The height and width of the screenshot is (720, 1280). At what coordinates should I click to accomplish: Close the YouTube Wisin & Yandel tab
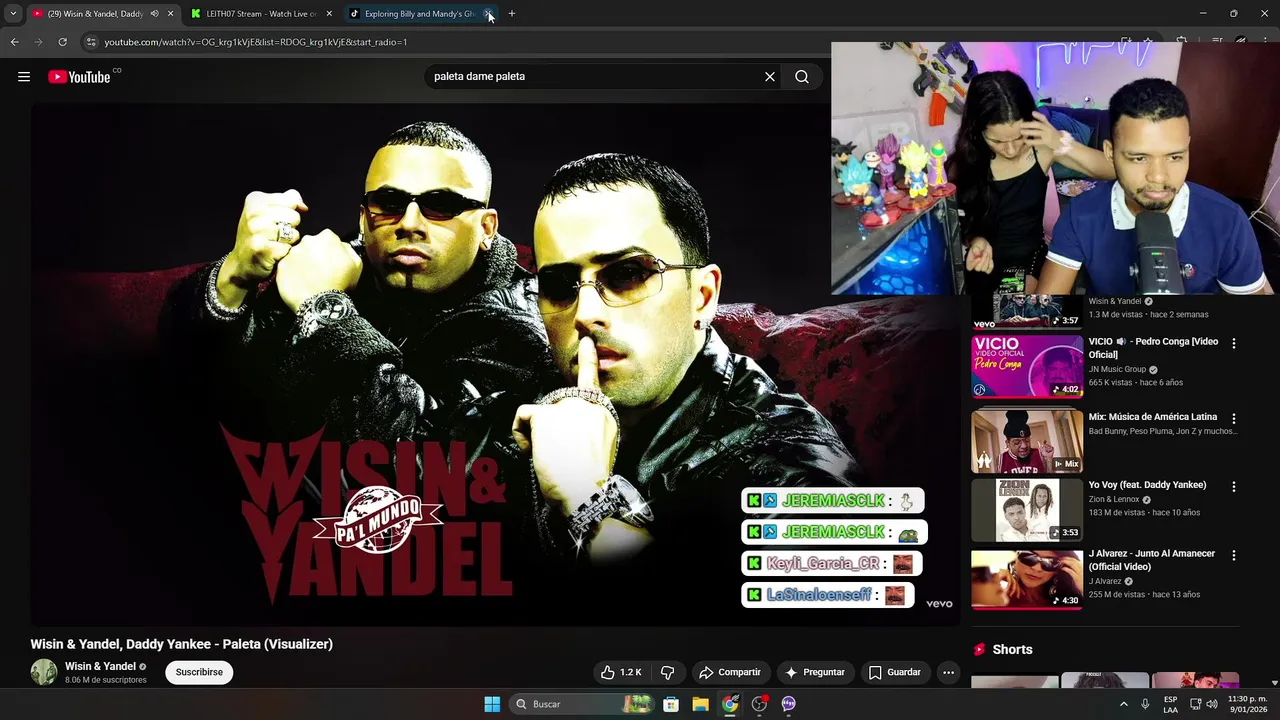(170, 14)
